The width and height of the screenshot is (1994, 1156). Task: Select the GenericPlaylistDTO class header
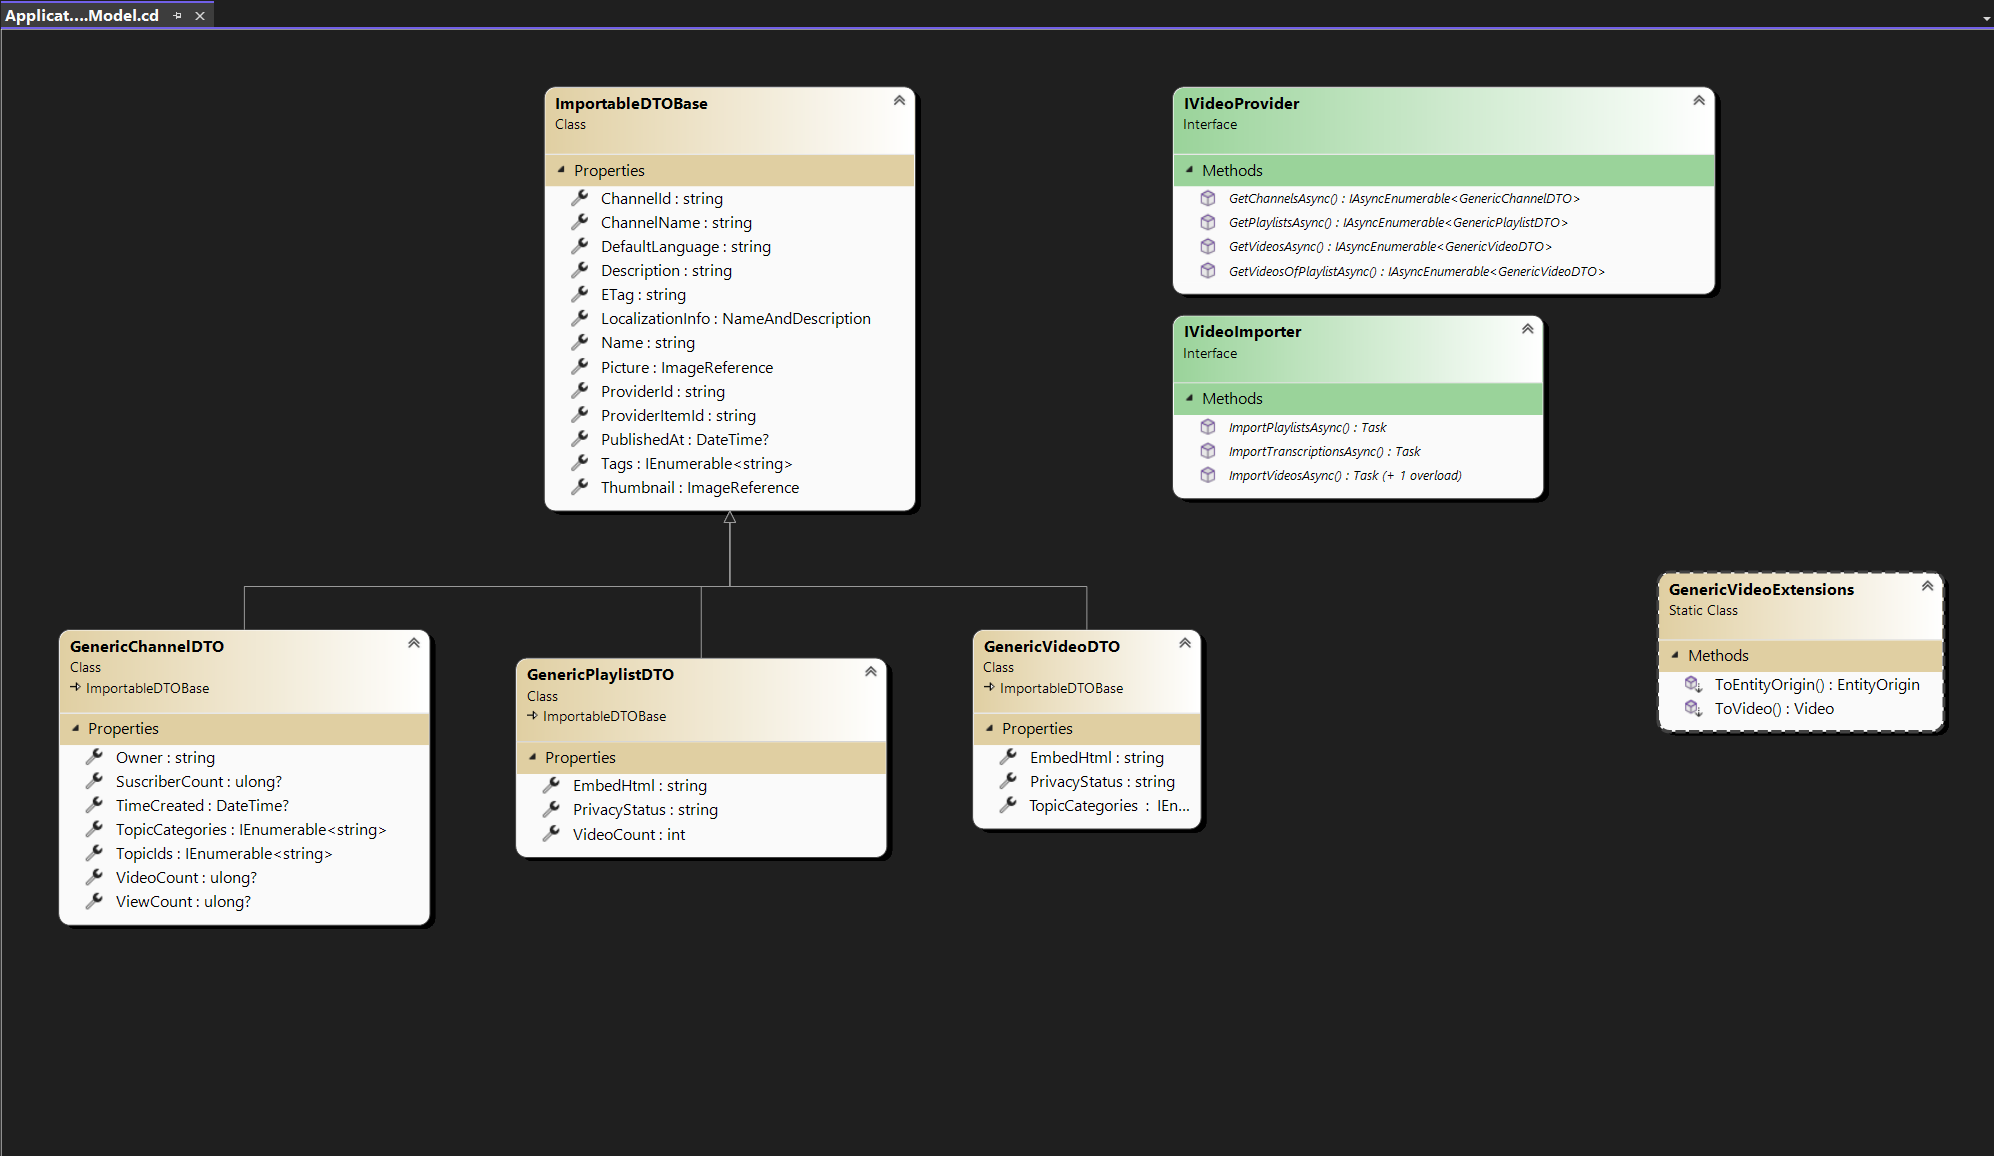tap(600, 674)
